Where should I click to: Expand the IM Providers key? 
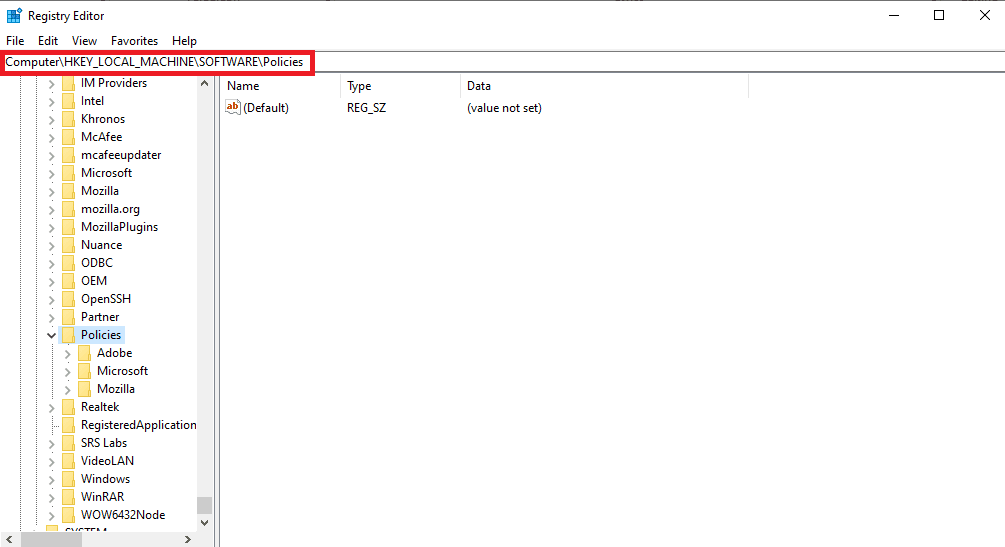51,83
